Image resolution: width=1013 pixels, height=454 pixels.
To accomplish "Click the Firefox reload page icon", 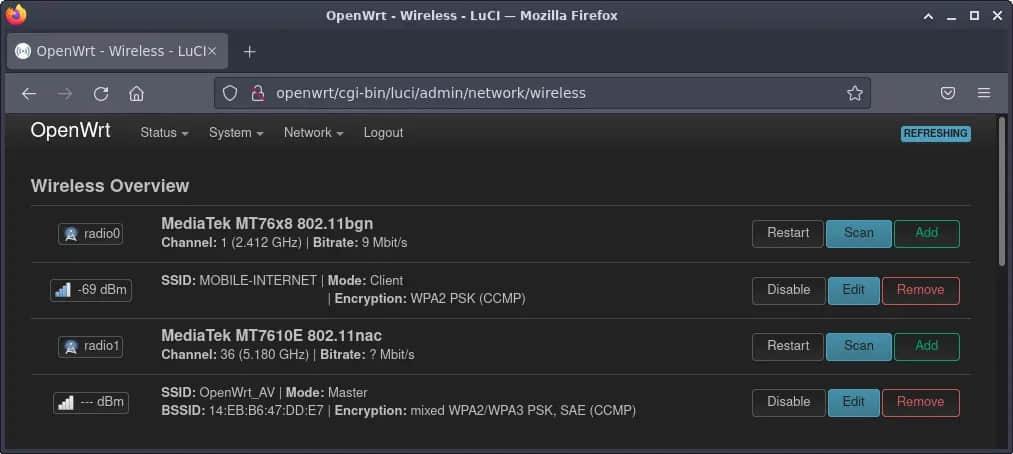I will point(101,93).
